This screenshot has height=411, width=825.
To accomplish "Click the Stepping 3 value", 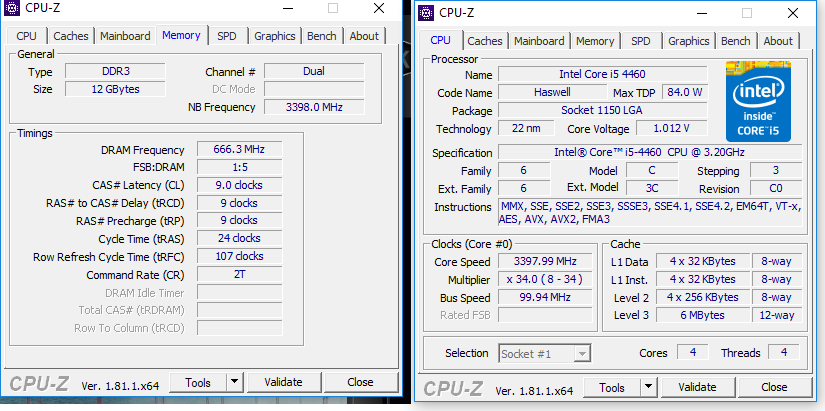I will click(x=776, y=171).
